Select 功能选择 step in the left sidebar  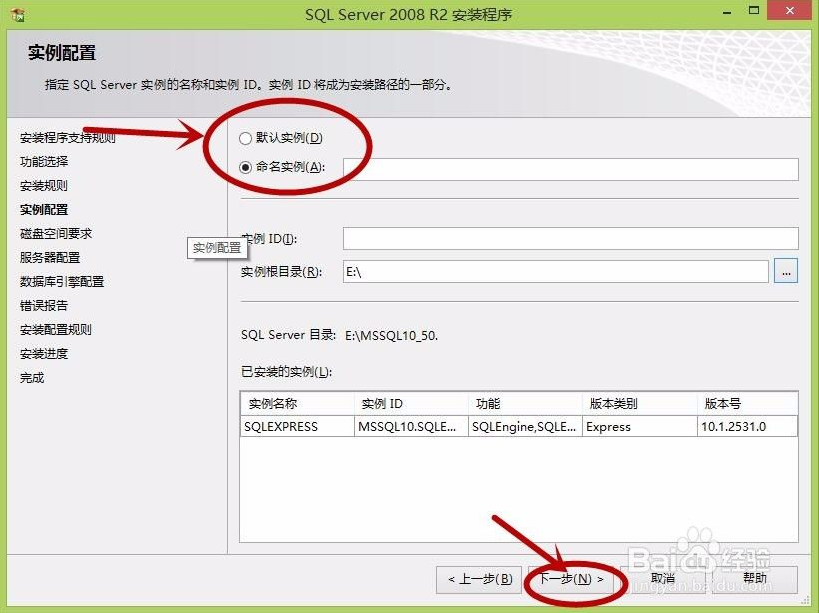click(x=44, y=162)
